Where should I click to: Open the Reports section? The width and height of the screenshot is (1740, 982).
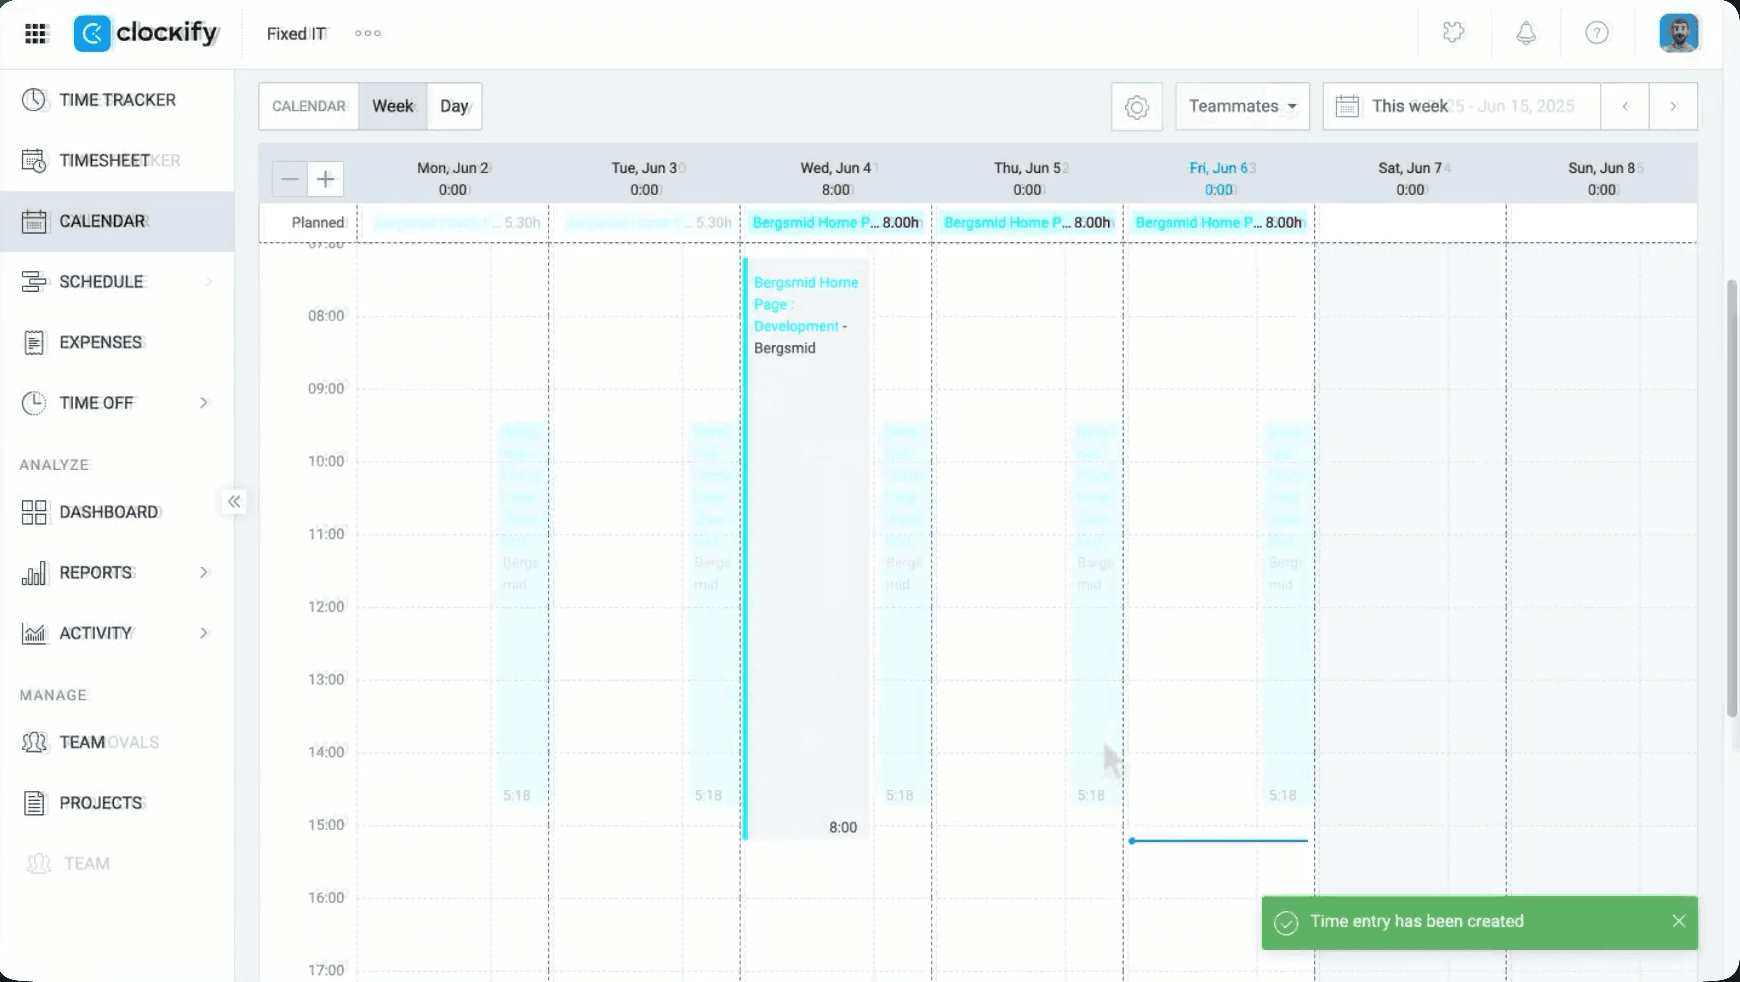tap(117, 573)
